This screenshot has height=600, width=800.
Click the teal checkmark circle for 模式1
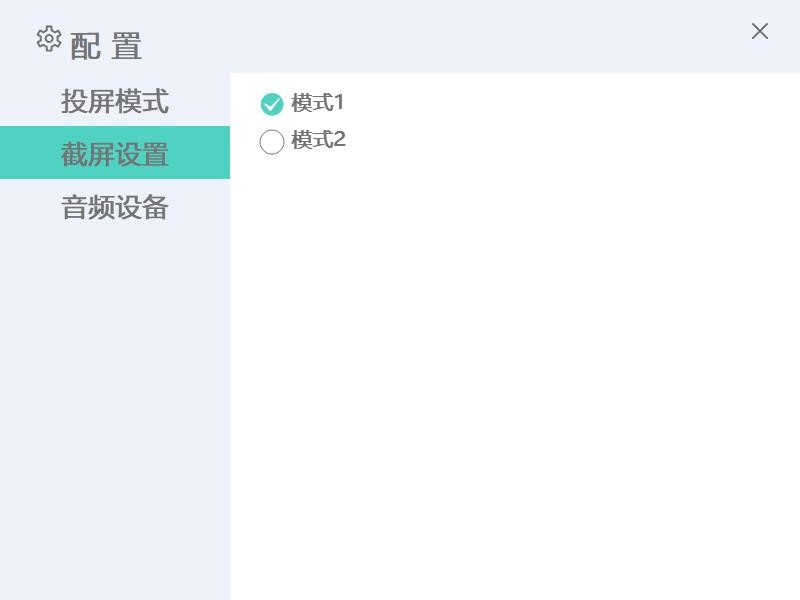272,104
